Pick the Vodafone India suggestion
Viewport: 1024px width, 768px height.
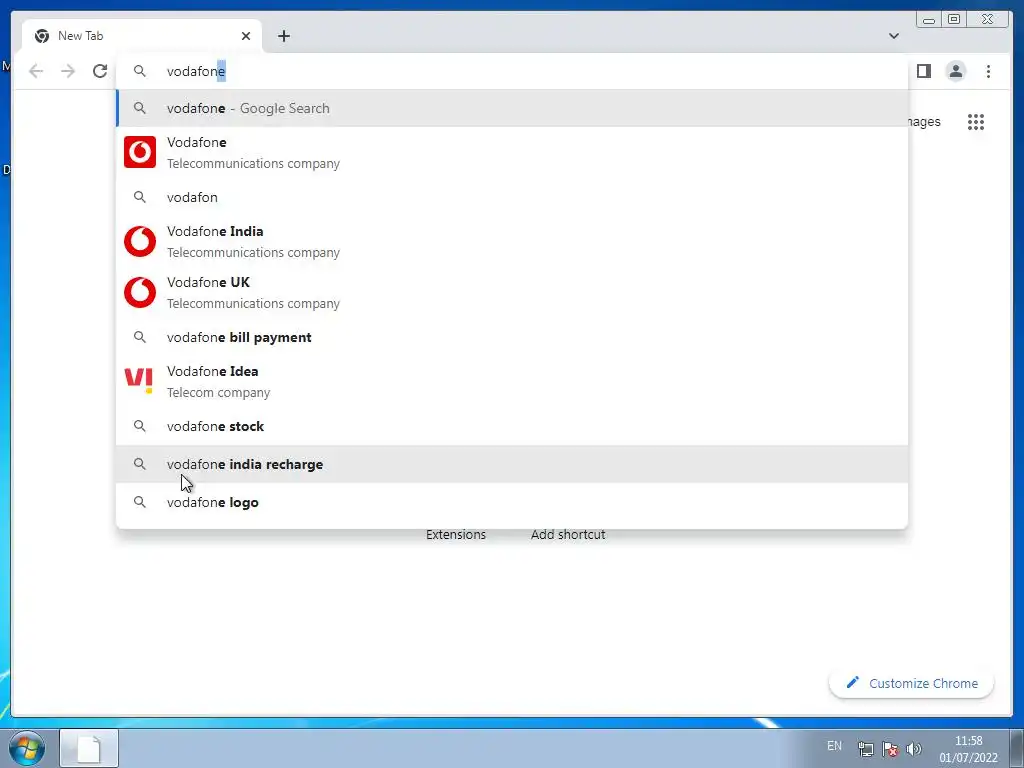[x=512, y=242]
